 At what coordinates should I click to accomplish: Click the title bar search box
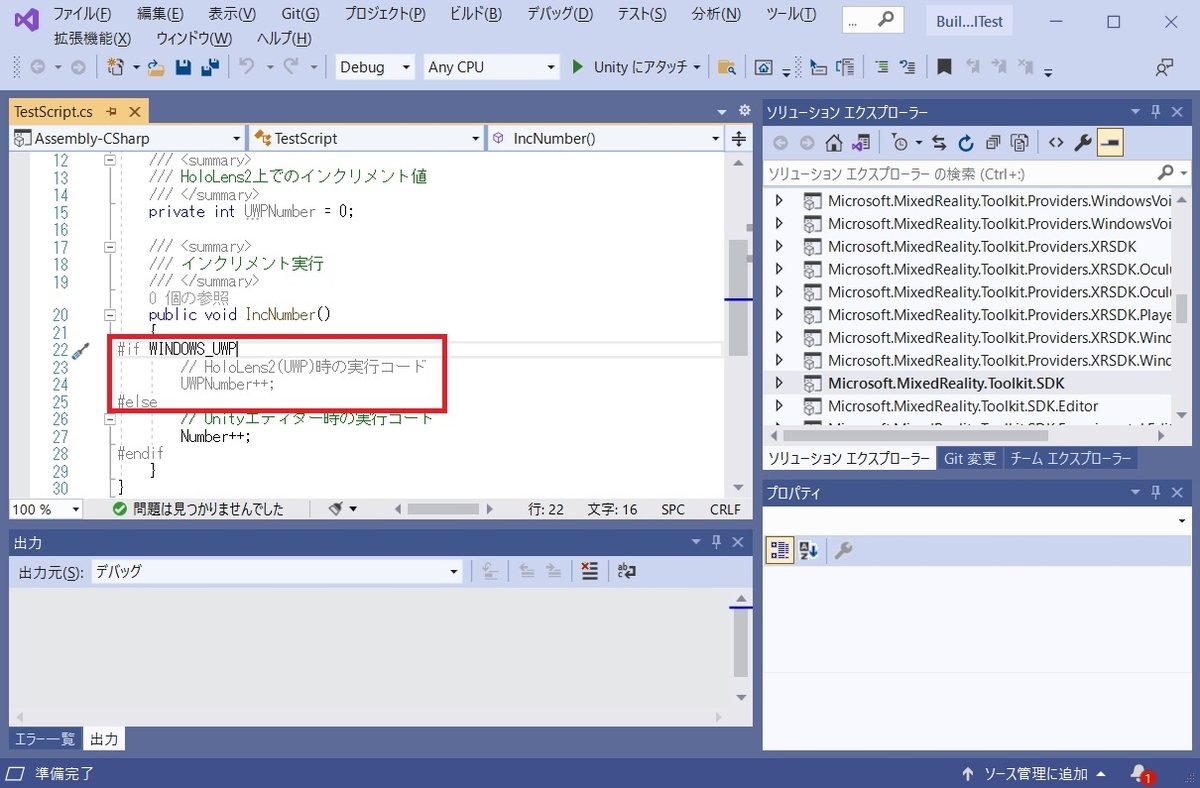point(873,20)
